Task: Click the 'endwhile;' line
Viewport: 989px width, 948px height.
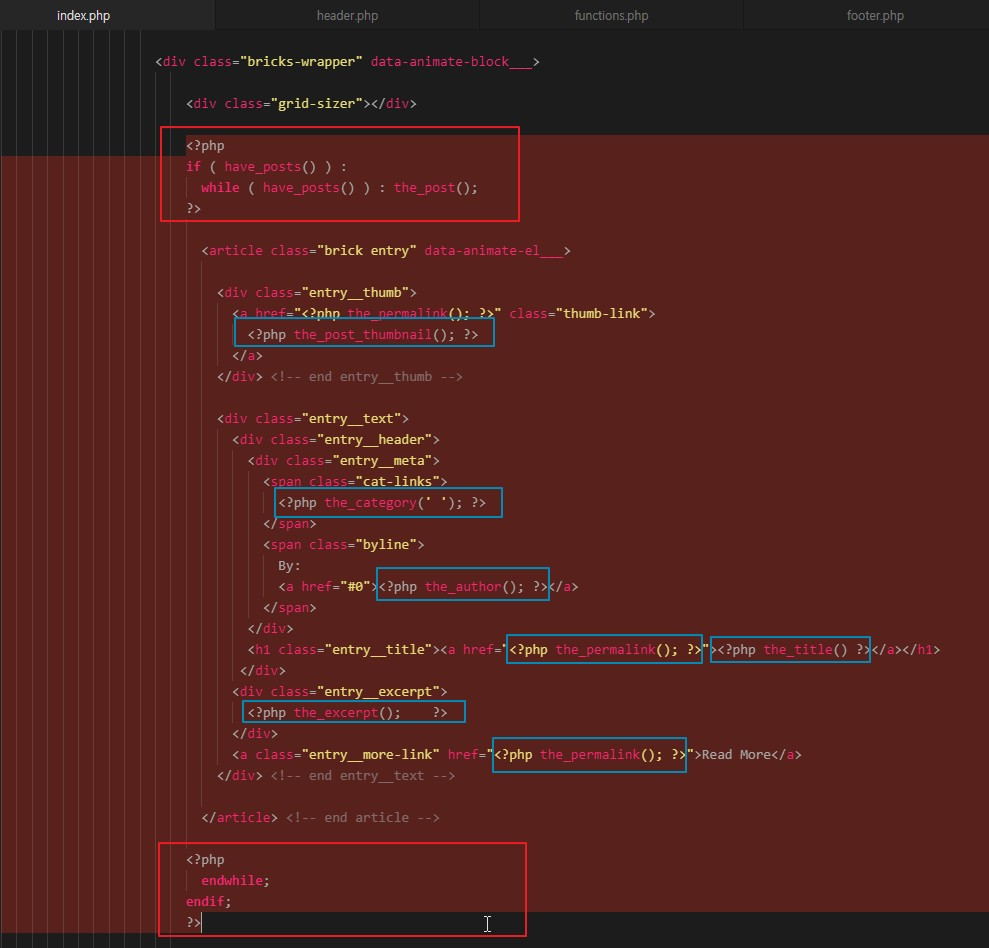Action: tap(235, 881)
